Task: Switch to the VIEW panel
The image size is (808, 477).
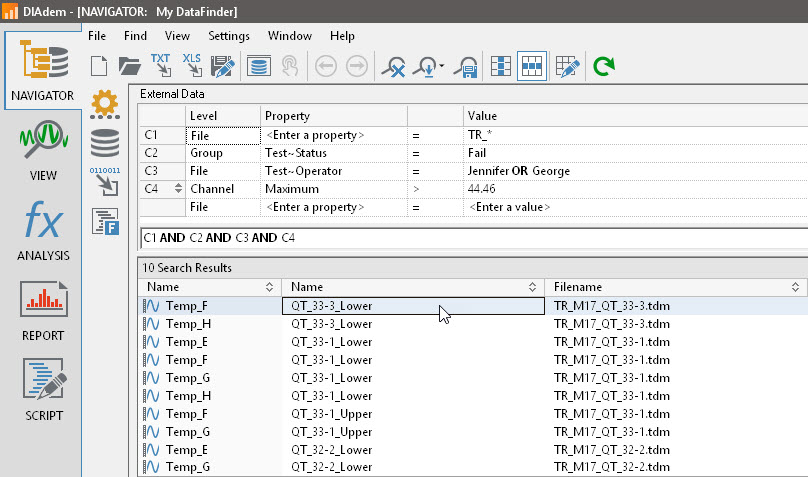Action: click(x=43, y=150)
